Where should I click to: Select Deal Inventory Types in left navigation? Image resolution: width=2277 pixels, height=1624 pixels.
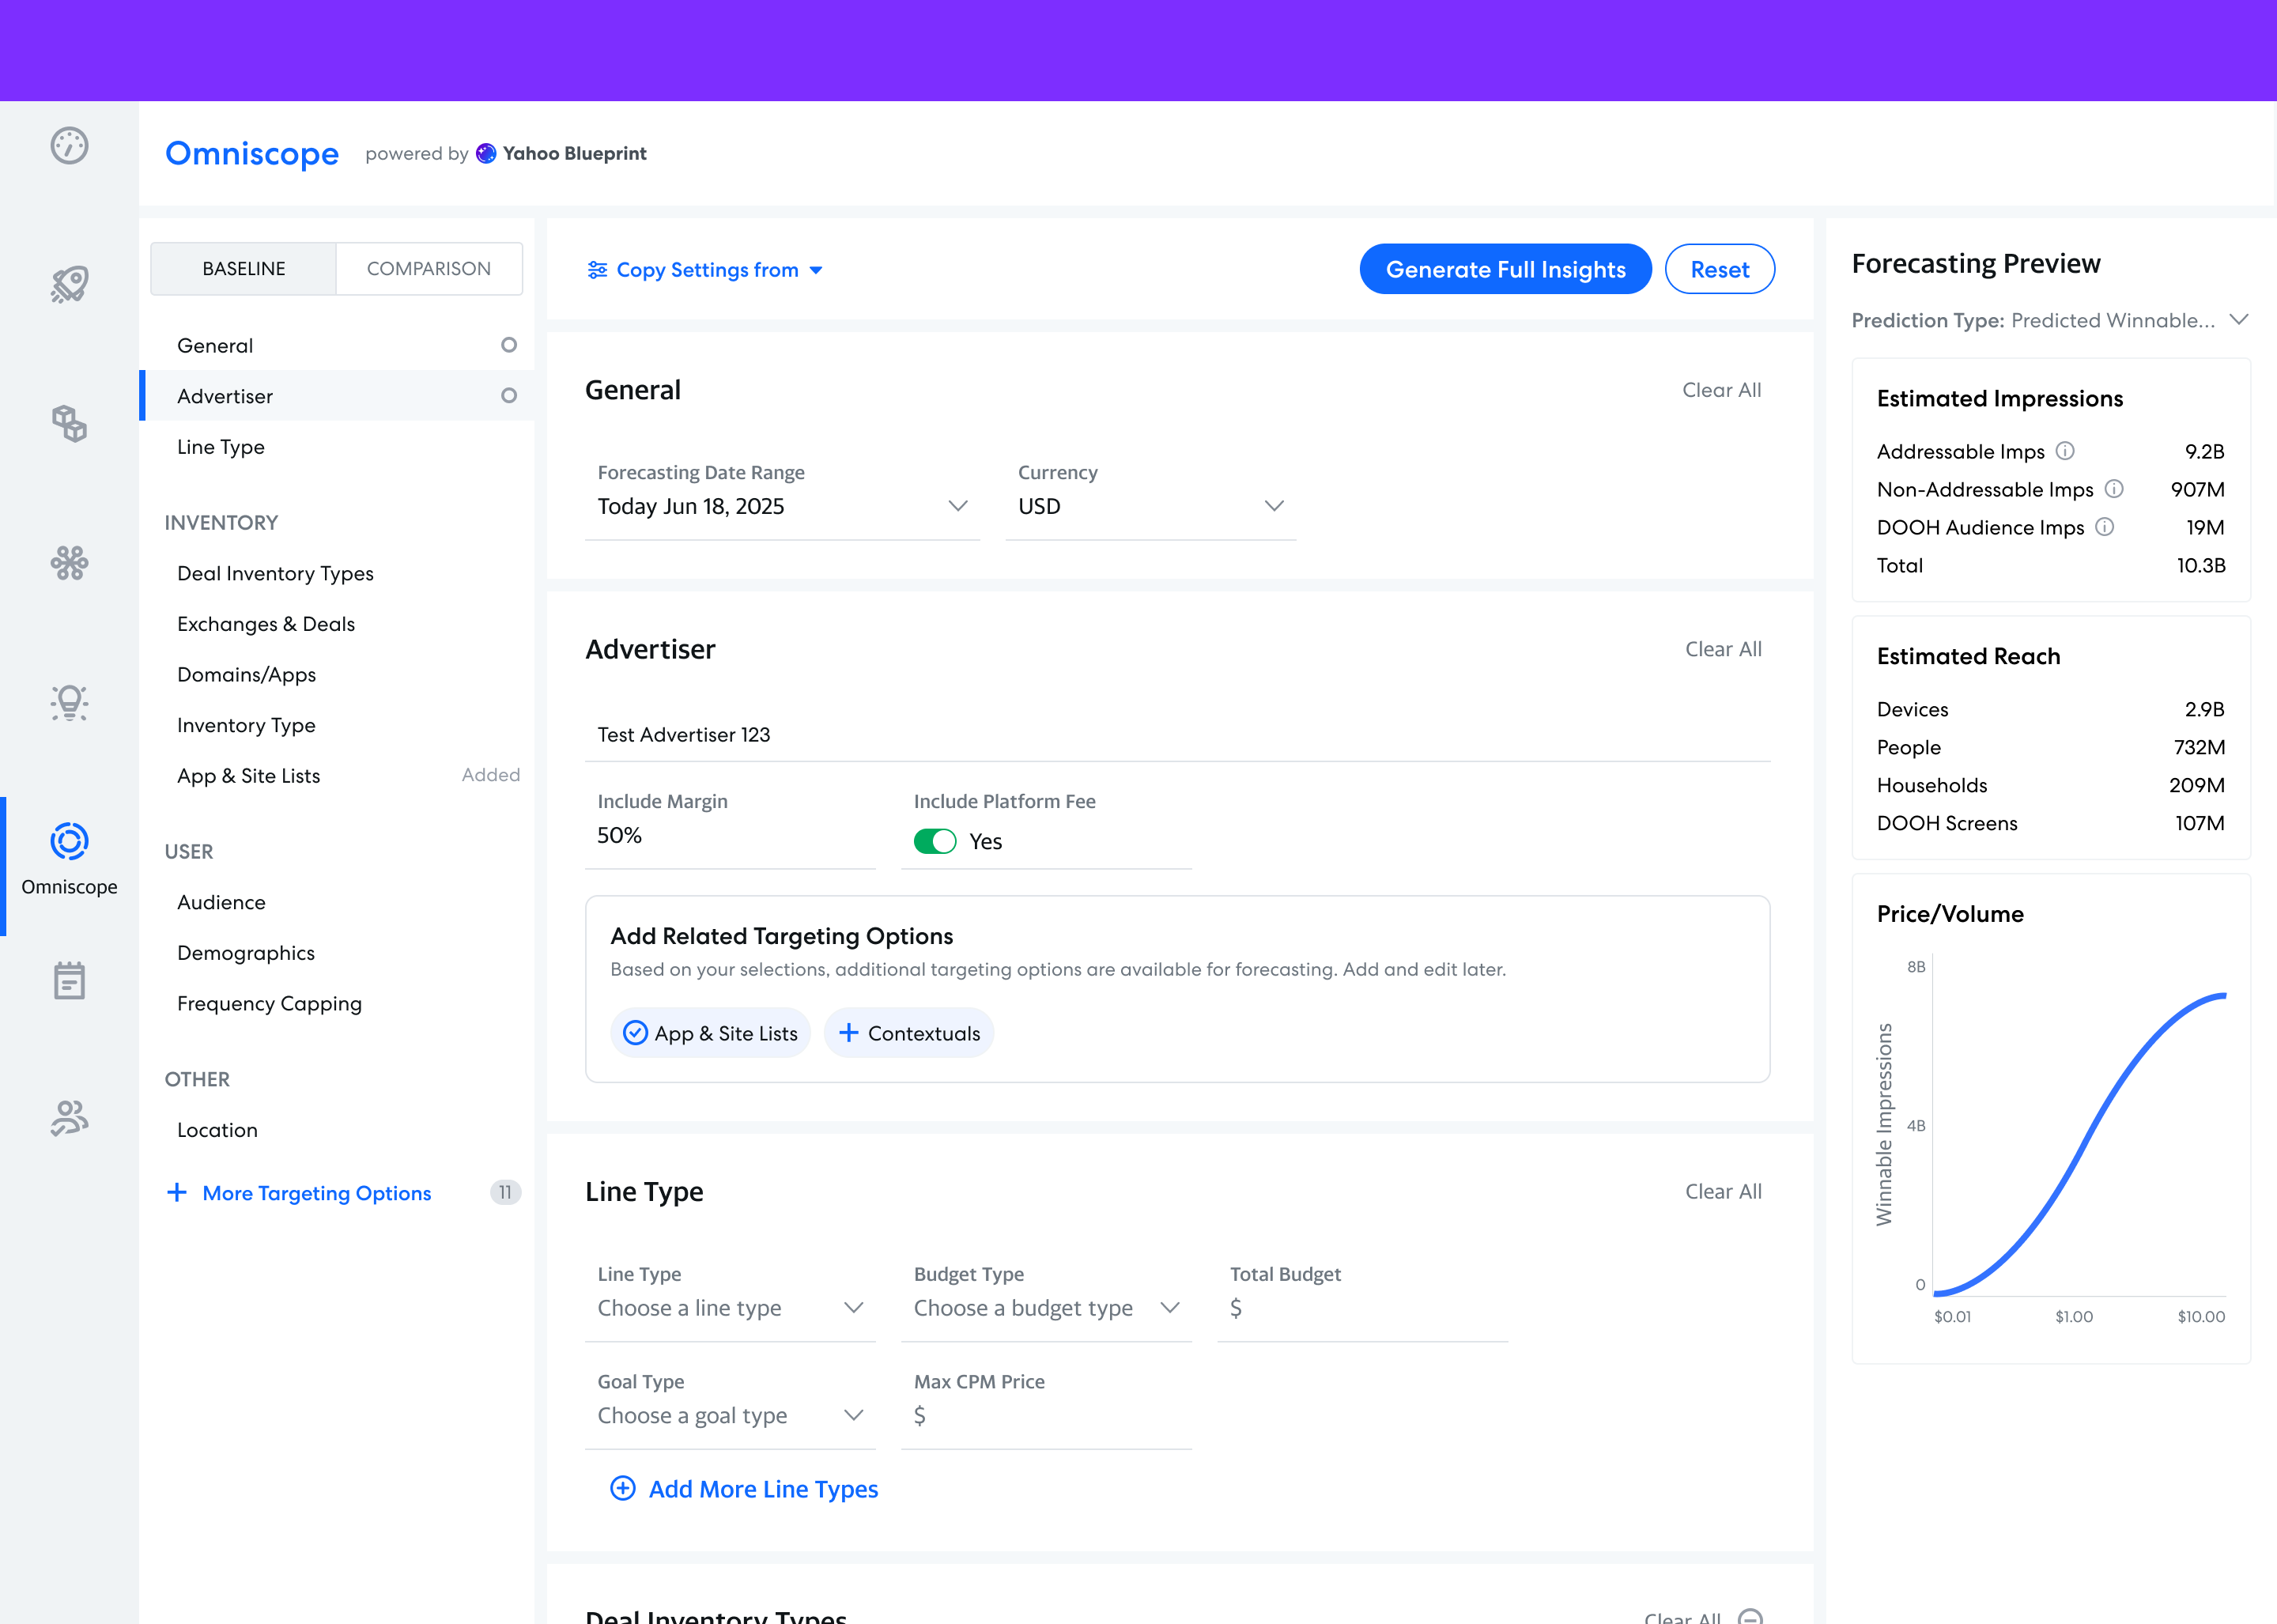[275, 573]
